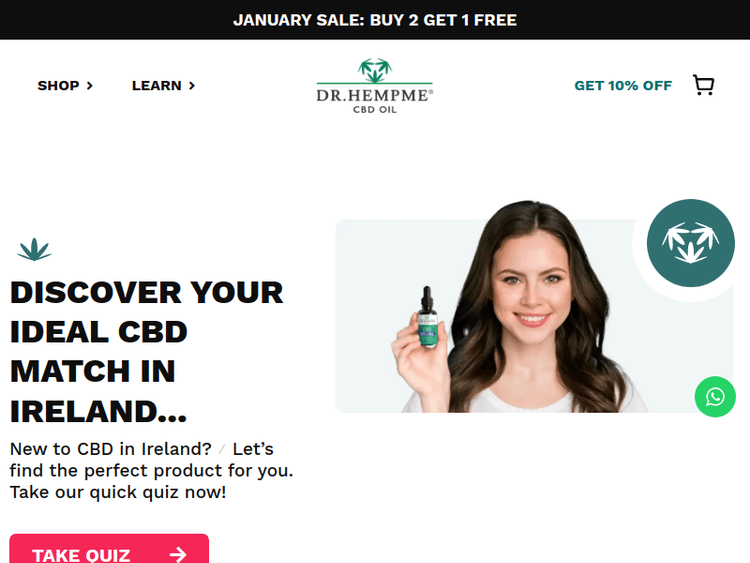Click the CBD OIL text under logo
The image size is (750, 563).
375,110
